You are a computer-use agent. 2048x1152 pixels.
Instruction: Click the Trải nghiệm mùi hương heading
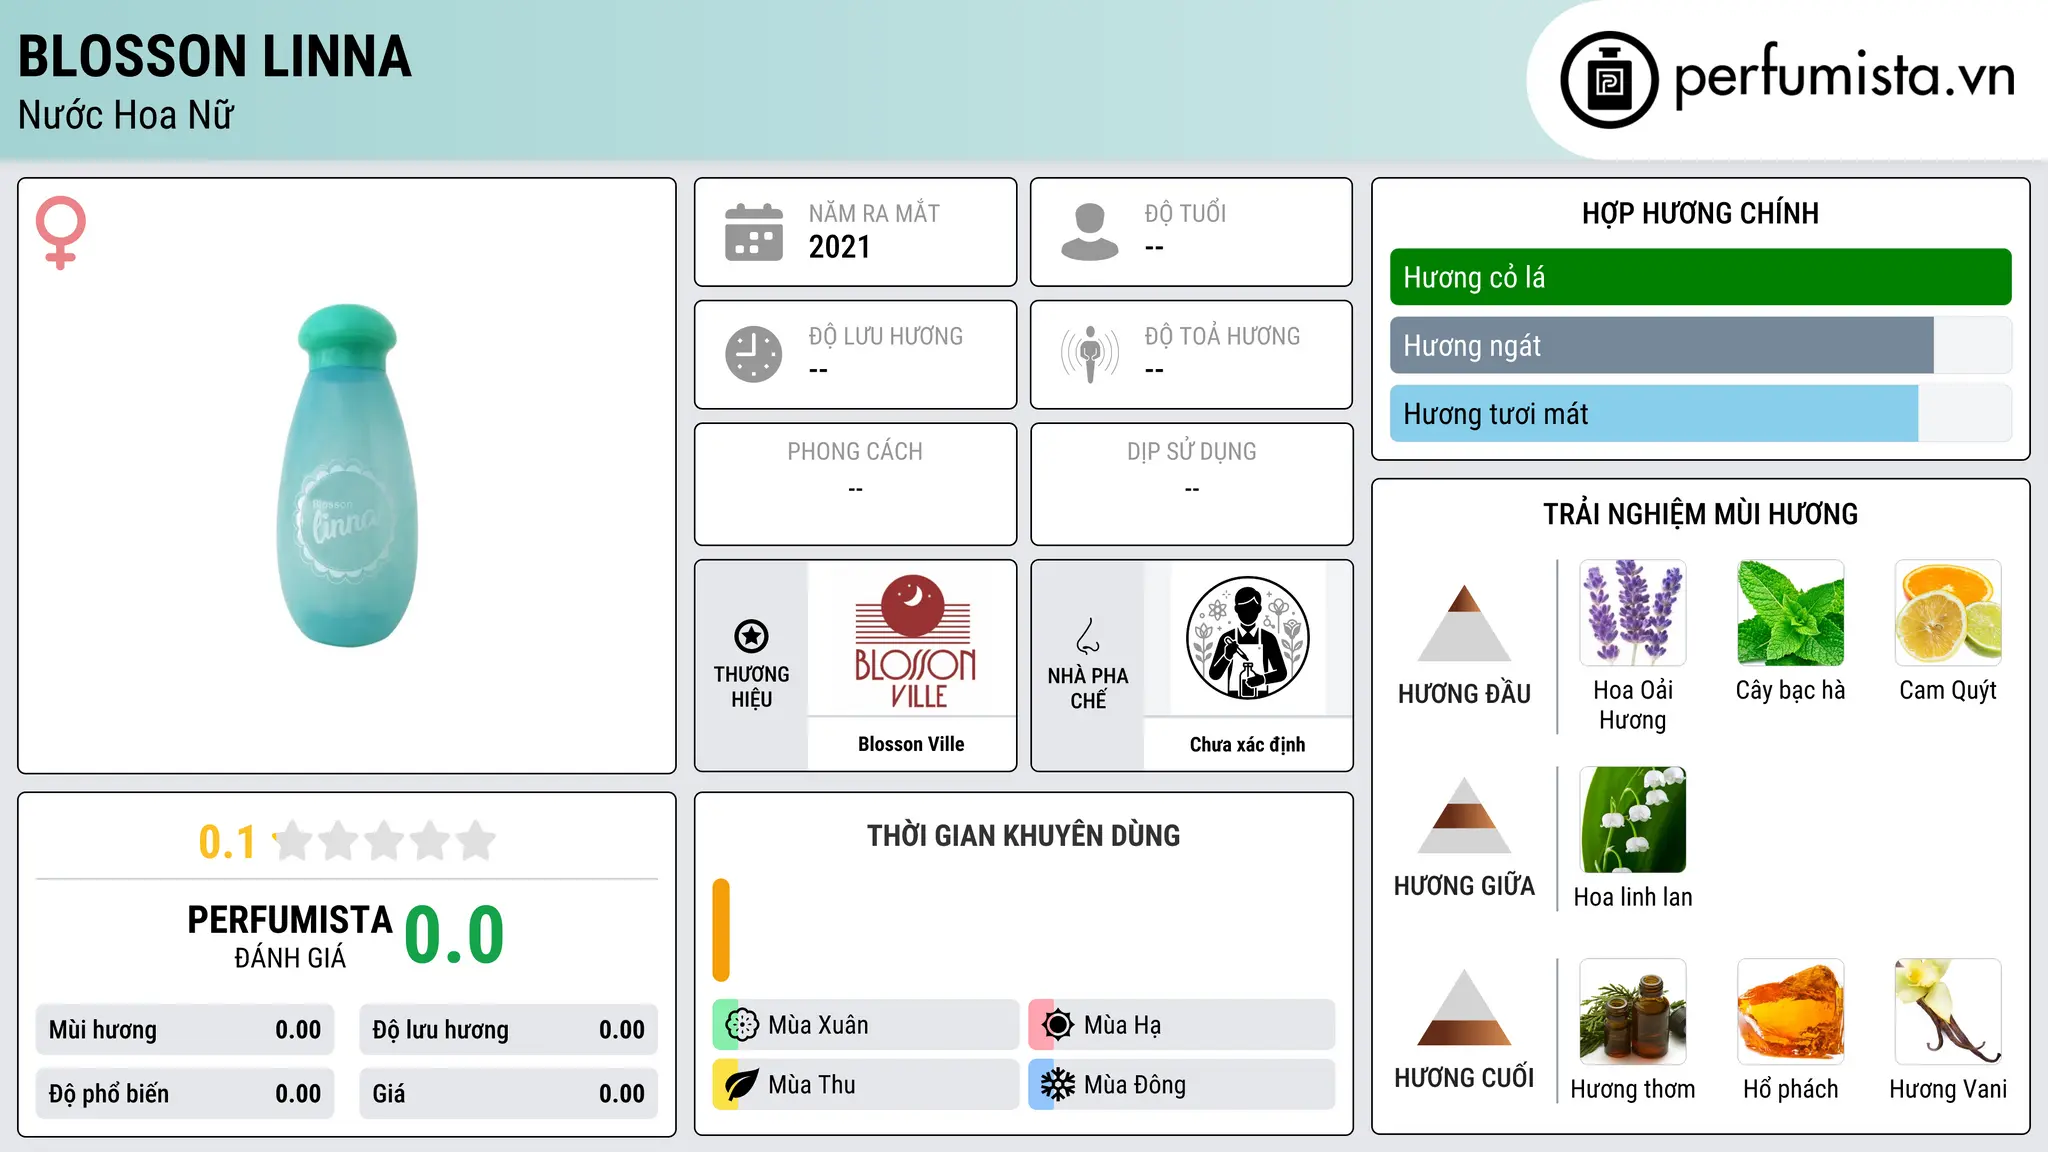1700,514
